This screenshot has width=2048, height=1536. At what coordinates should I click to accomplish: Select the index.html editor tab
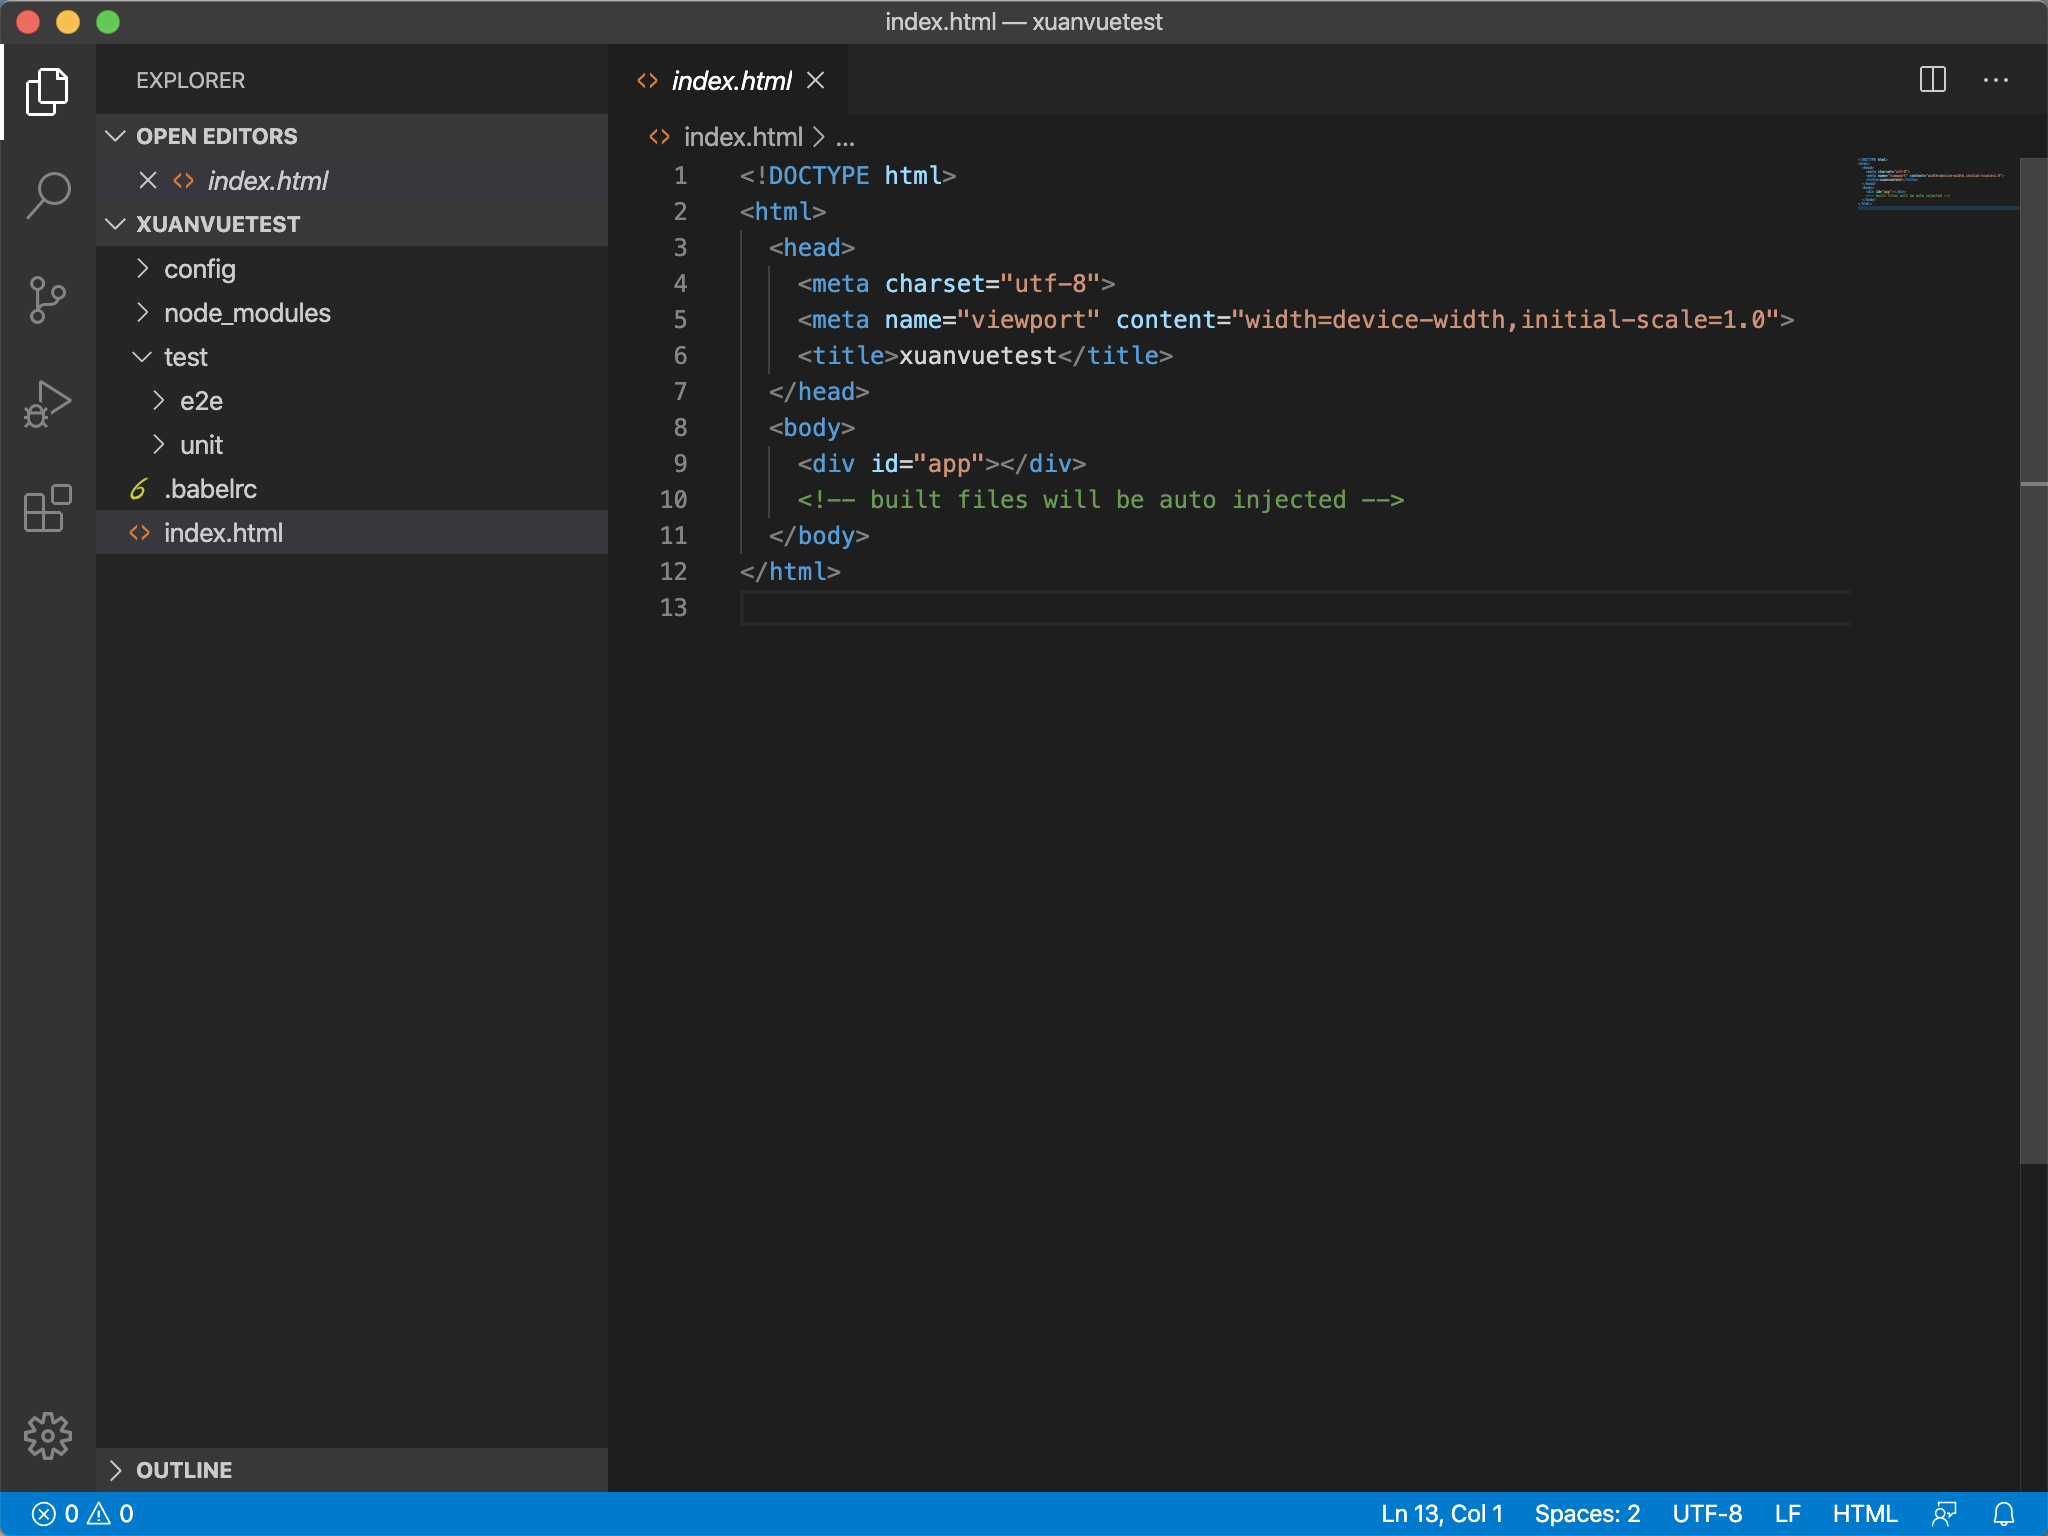pos(730,81)
